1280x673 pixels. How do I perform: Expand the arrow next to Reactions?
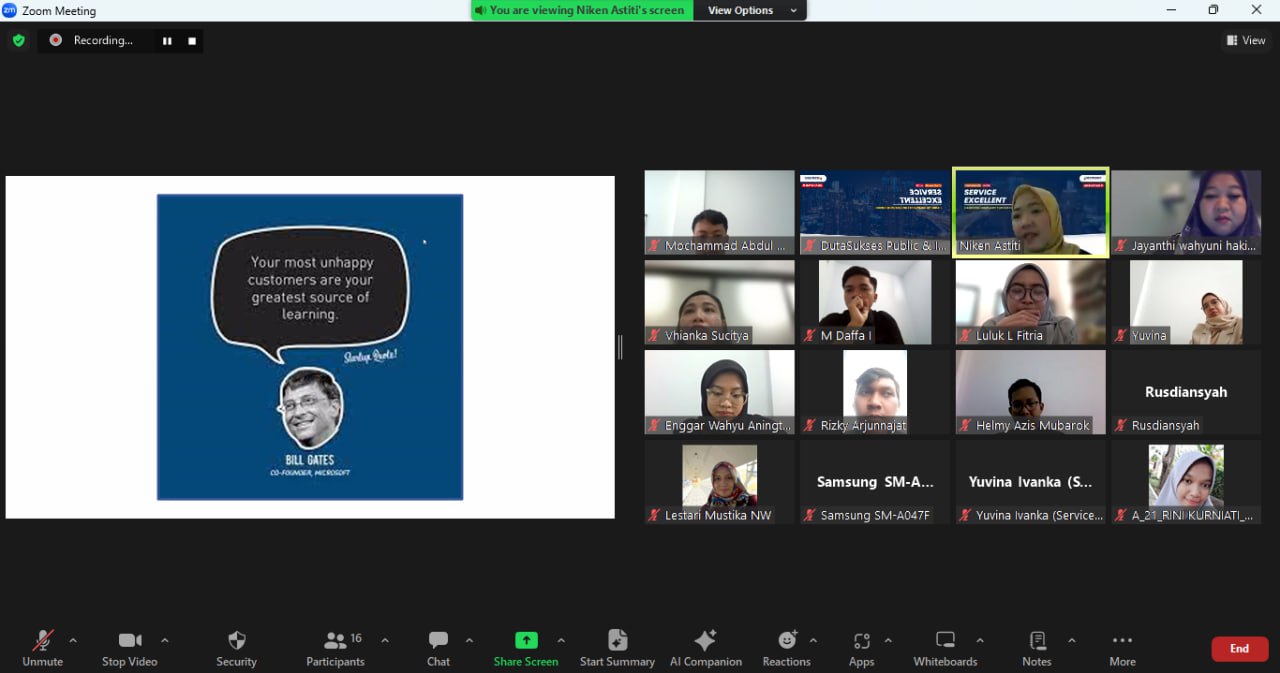click(813, 640)
